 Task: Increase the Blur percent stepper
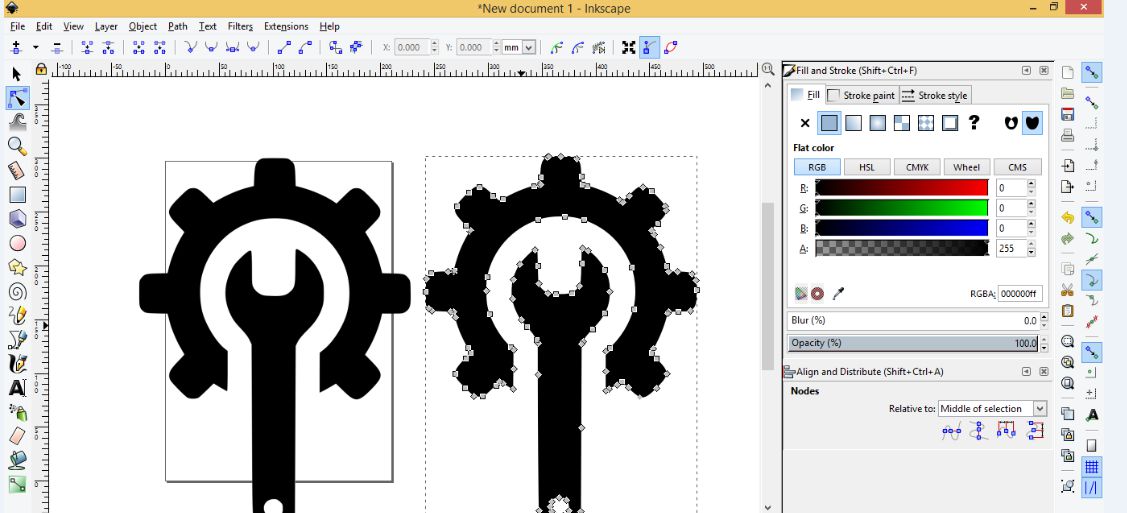click(1044, 317)
